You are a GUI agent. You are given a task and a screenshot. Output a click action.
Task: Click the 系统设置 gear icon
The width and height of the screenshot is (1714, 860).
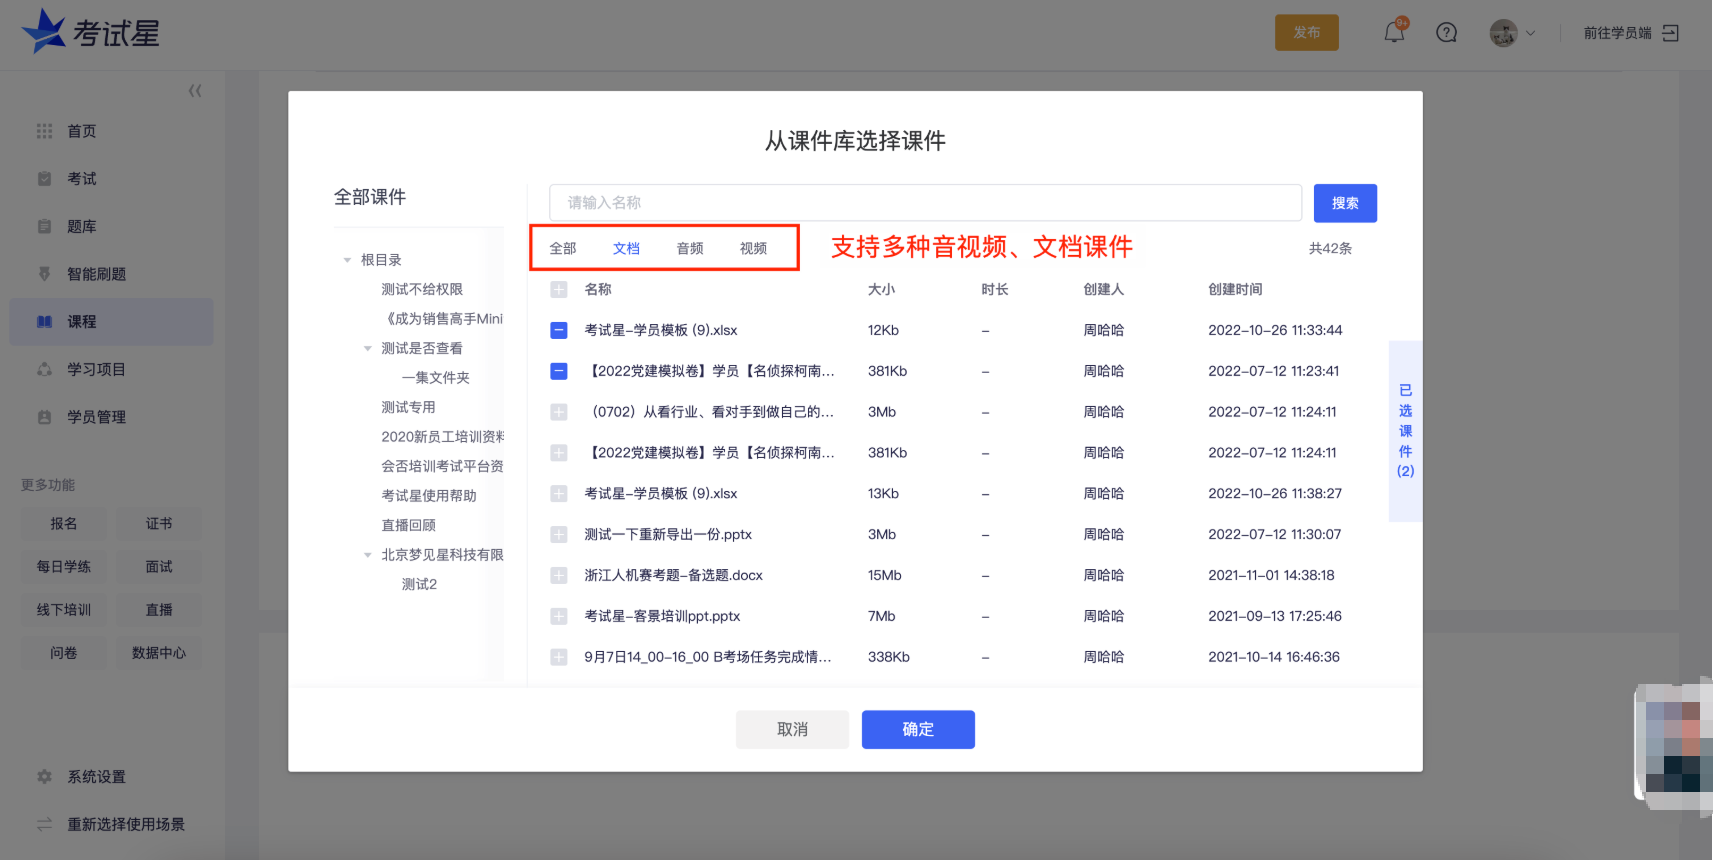[44, 777]
